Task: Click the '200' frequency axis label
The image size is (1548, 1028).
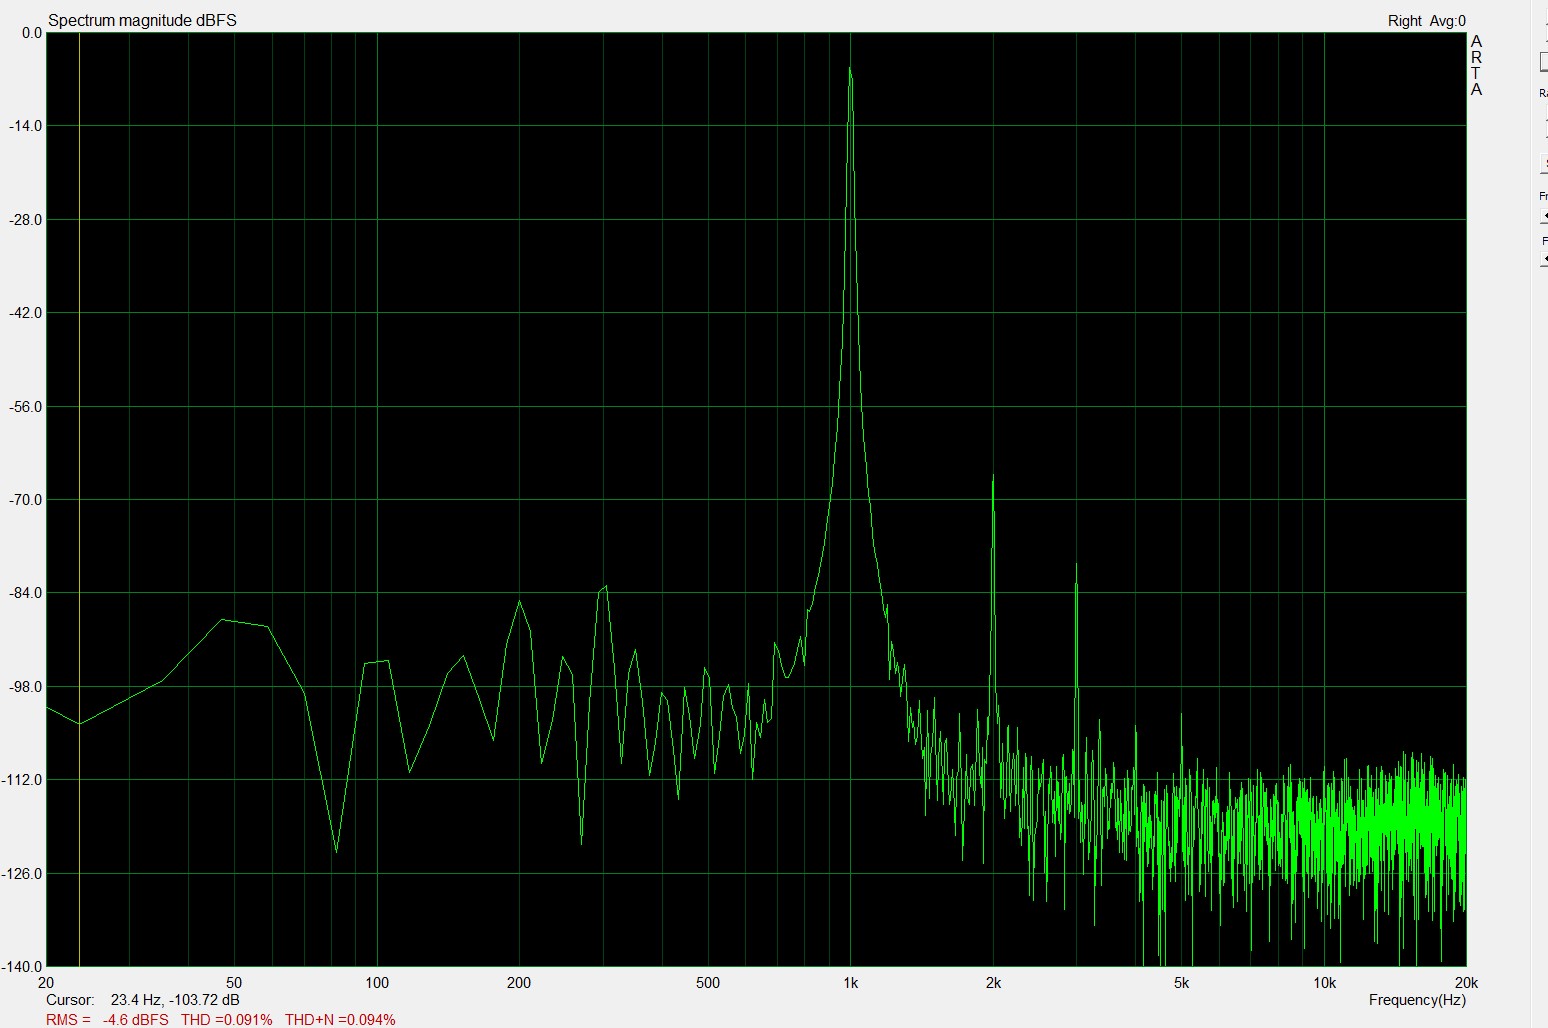Action: pyautogui.click(x=519, y=982)
